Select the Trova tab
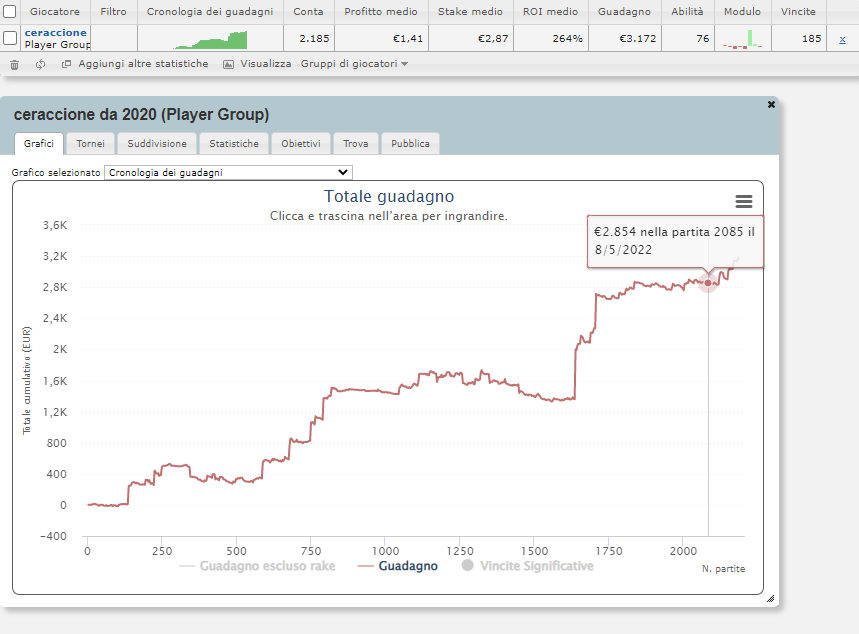 pyautogui.click(x=356, y=144)
